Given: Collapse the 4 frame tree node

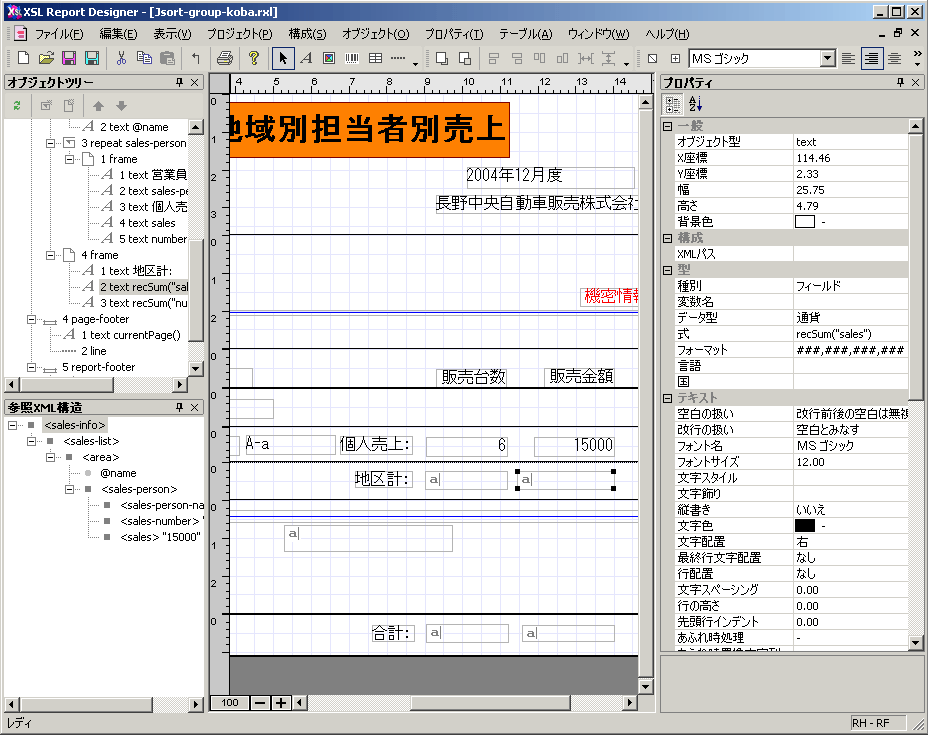Looking at the screenshot, I should click(x=50, y=255).
